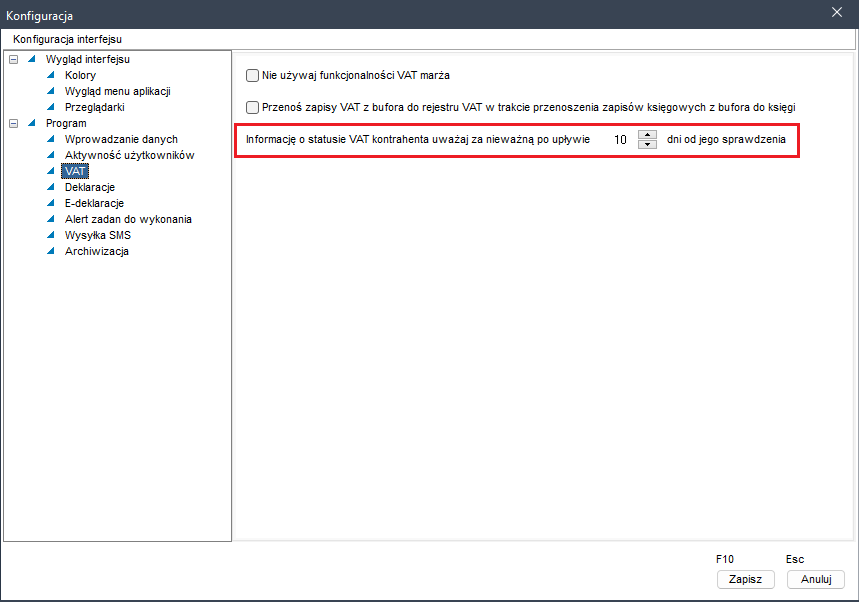
Task: Select the VAT tree item
Action: pyautogui.click(x=74, y=171)
